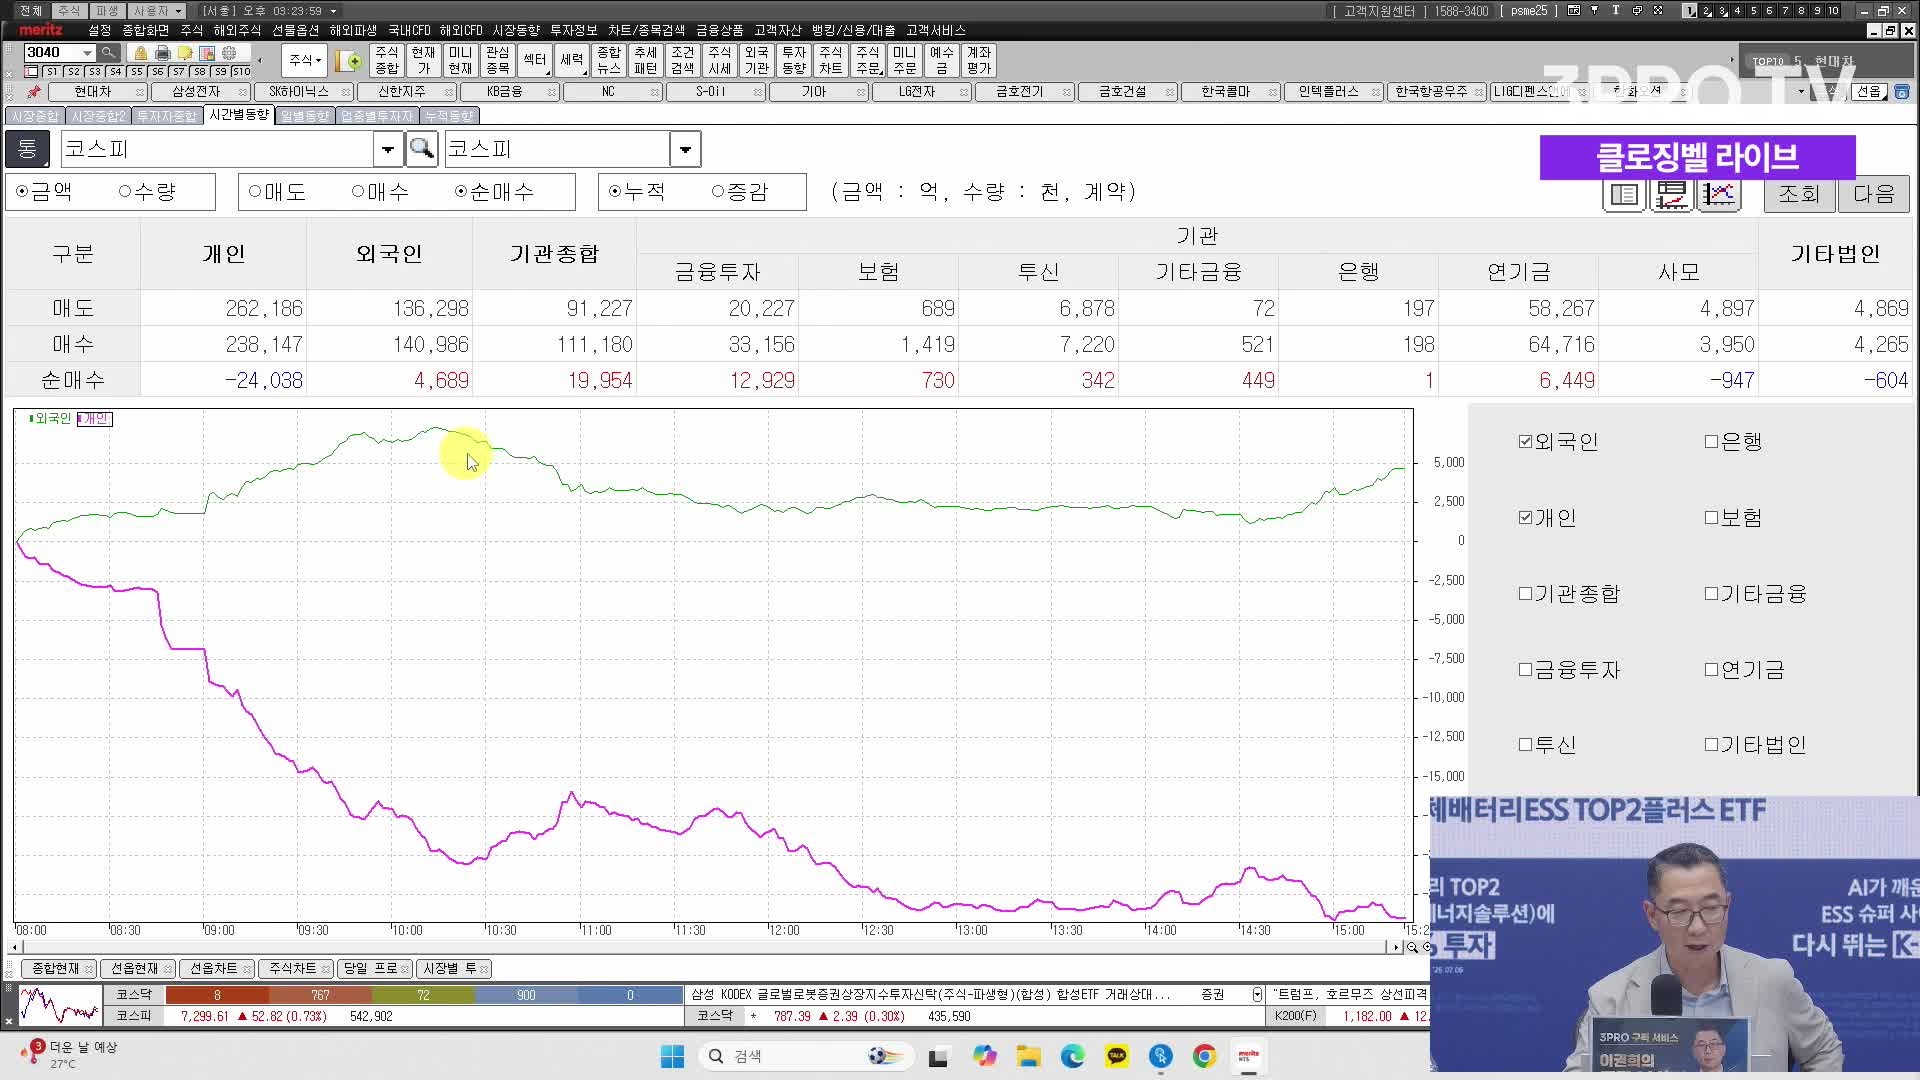
Task: Open the screen number 3040 dropdown
Action: [x=88, y=53]
